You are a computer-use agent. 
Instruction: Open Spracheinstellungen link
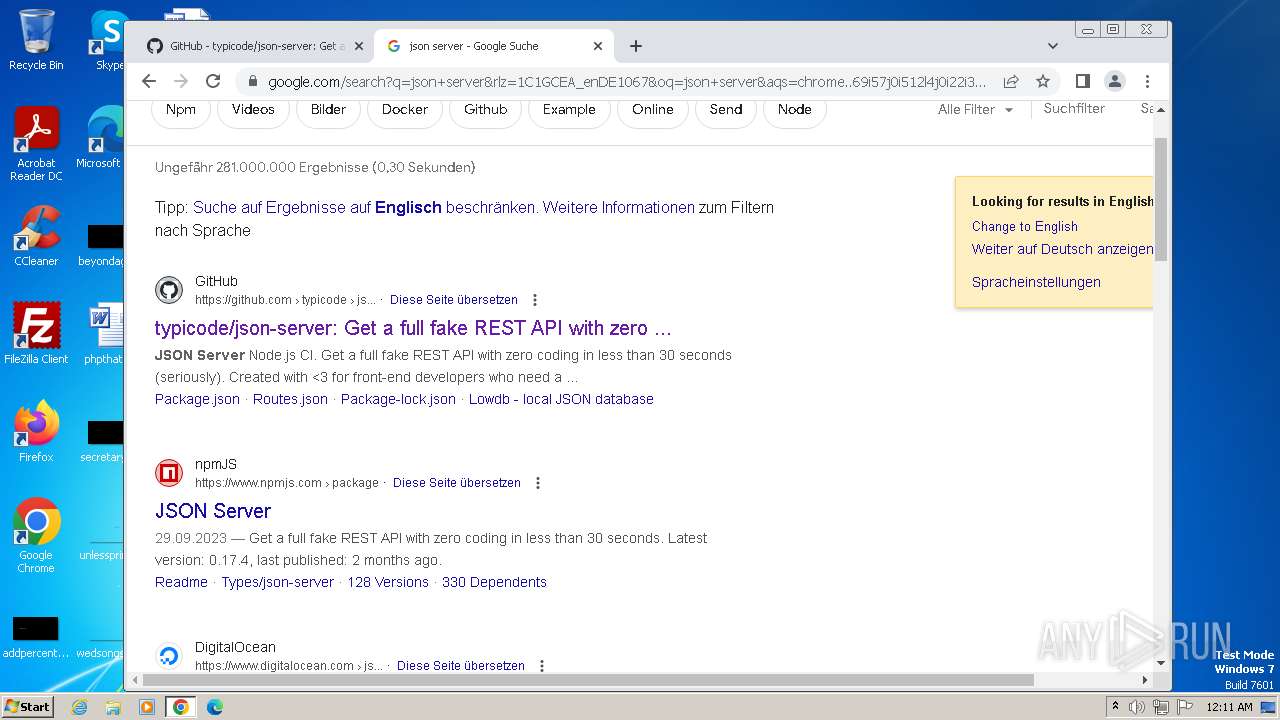1036,282
